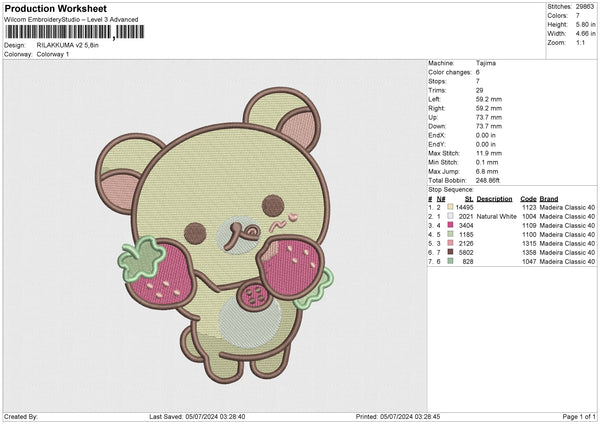Screen dimensions: 600x424
Task: Select the cream swatch in stop 1
Action: [451, 207]
